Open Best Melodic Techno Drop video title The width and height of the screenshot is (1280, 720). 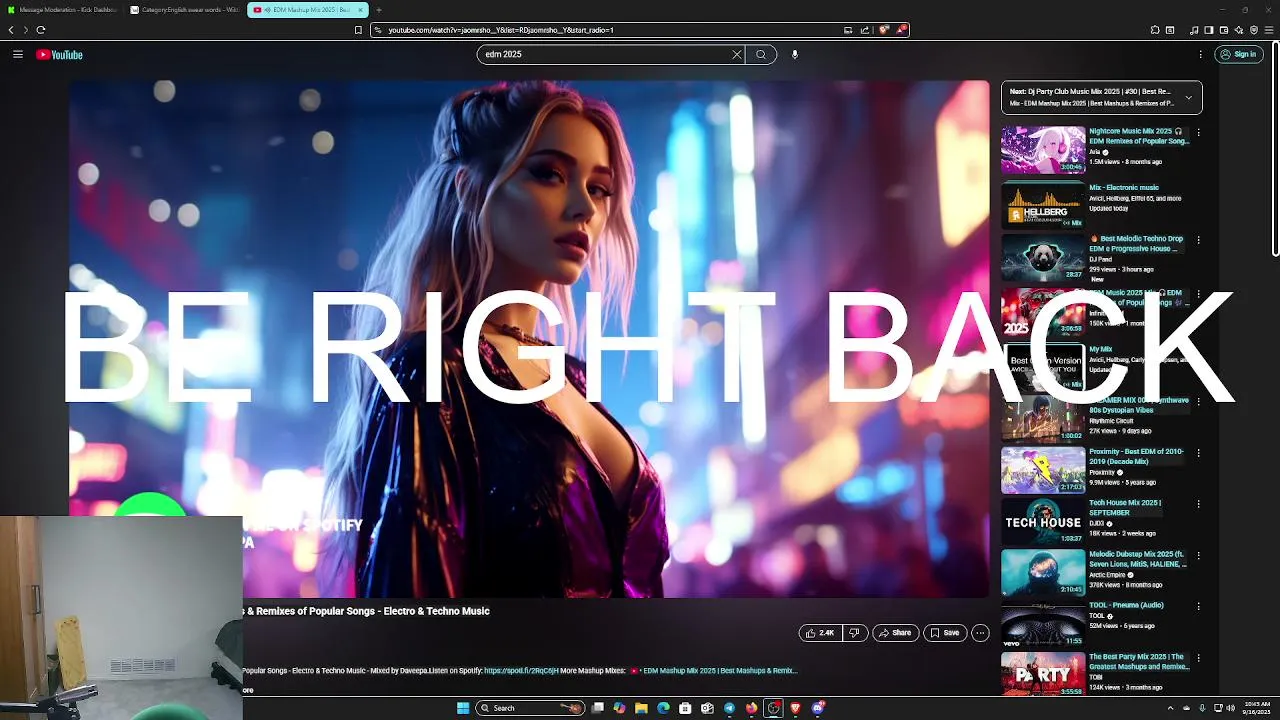point(1136,244)
